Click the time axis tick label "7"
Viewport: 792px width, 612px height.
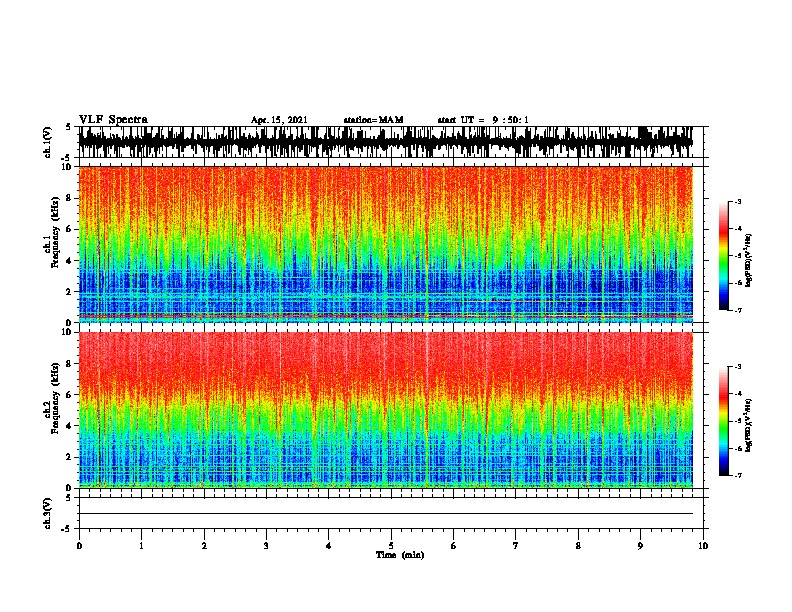point(516,546)
